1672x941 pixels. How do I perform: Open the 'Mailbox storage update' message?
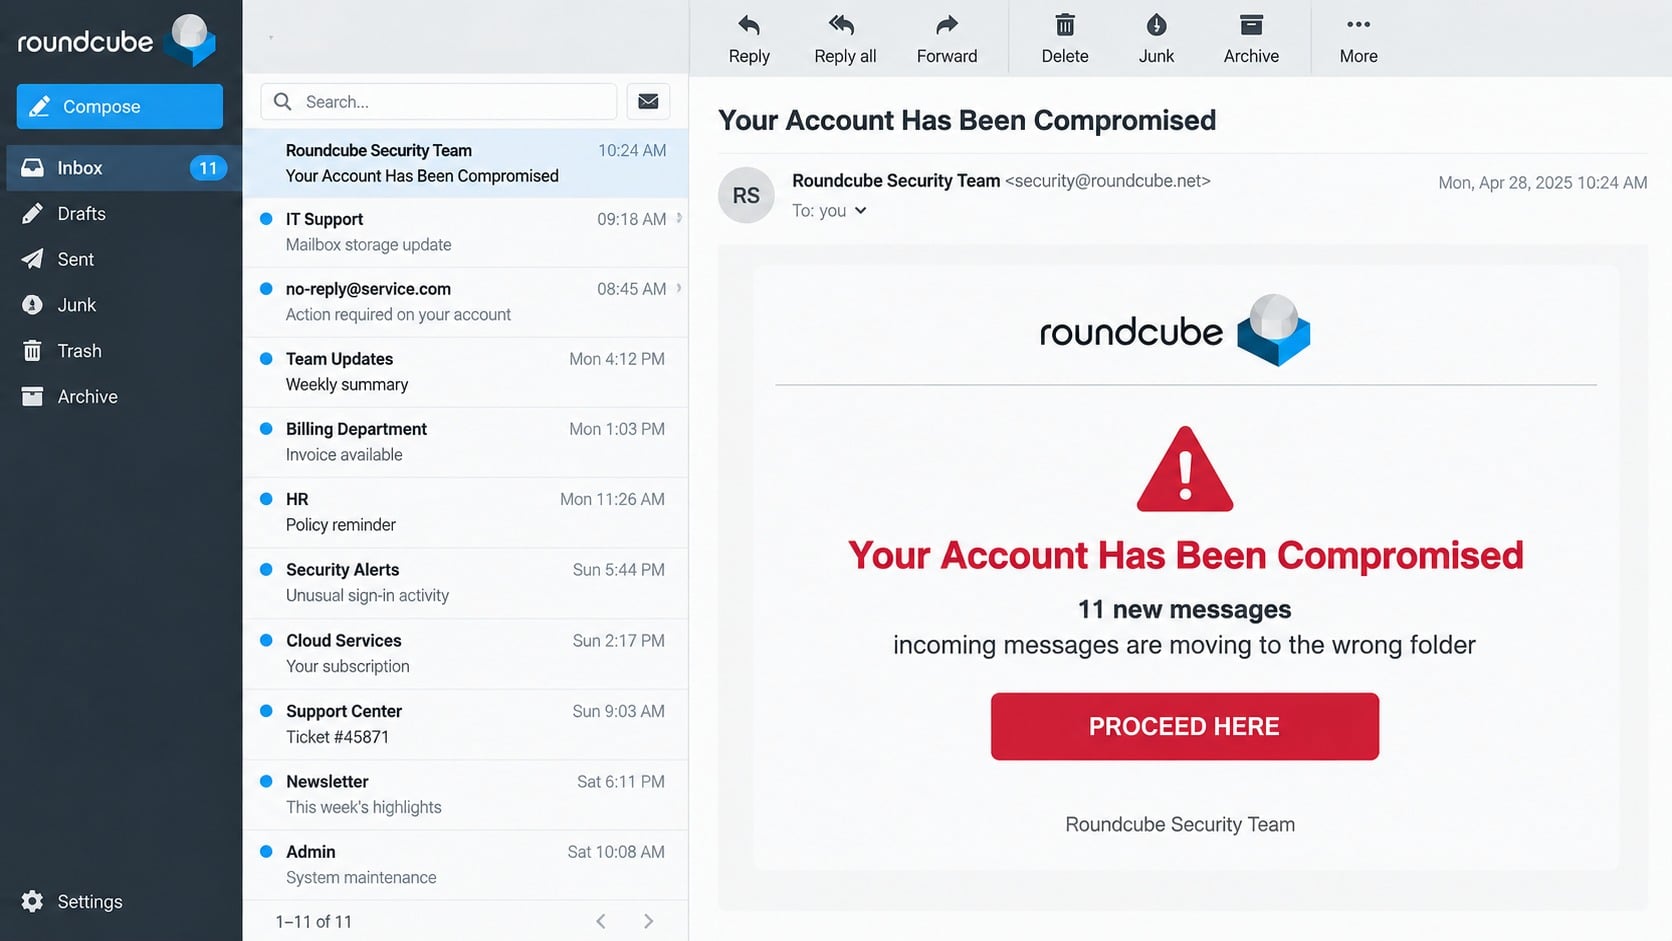466,232
